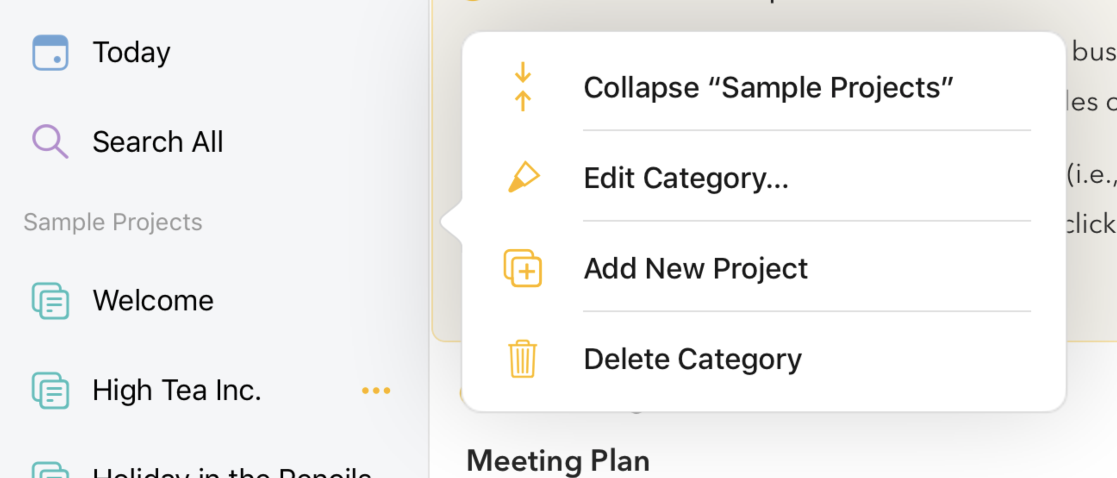The height and width of the screenshot is (478, 1117).
Task: Open the partially visible Holiday project
Action: tap(232, 472)
